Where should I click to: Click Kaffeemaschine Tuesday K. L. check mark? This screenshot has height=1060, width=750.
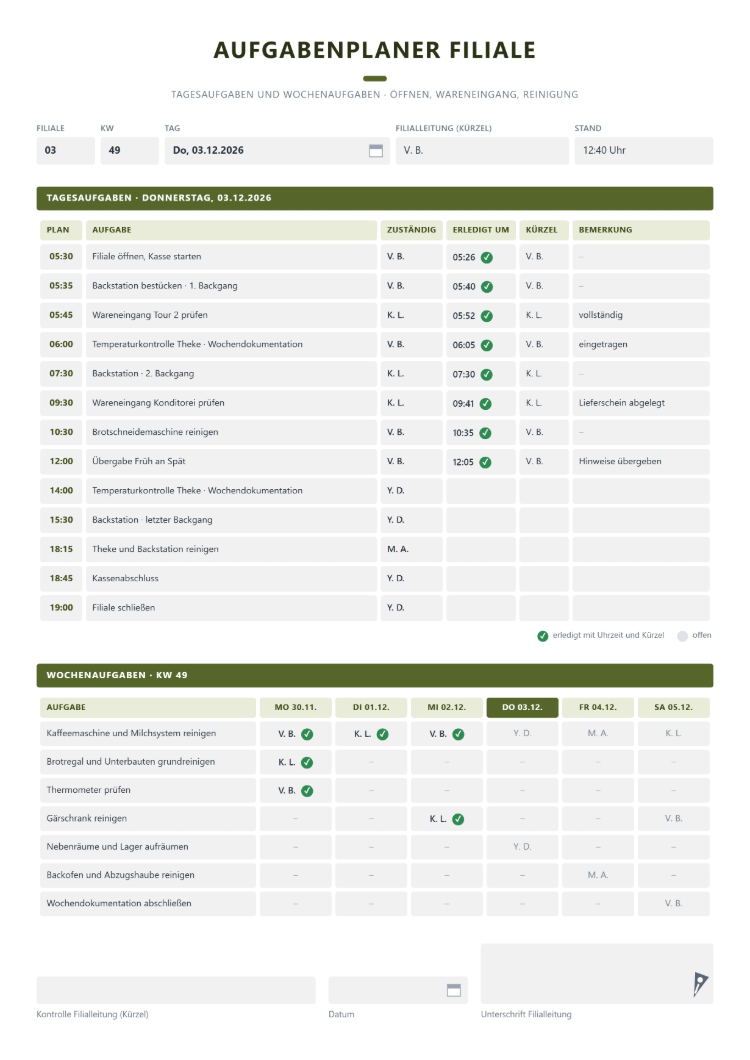point(383,734)
